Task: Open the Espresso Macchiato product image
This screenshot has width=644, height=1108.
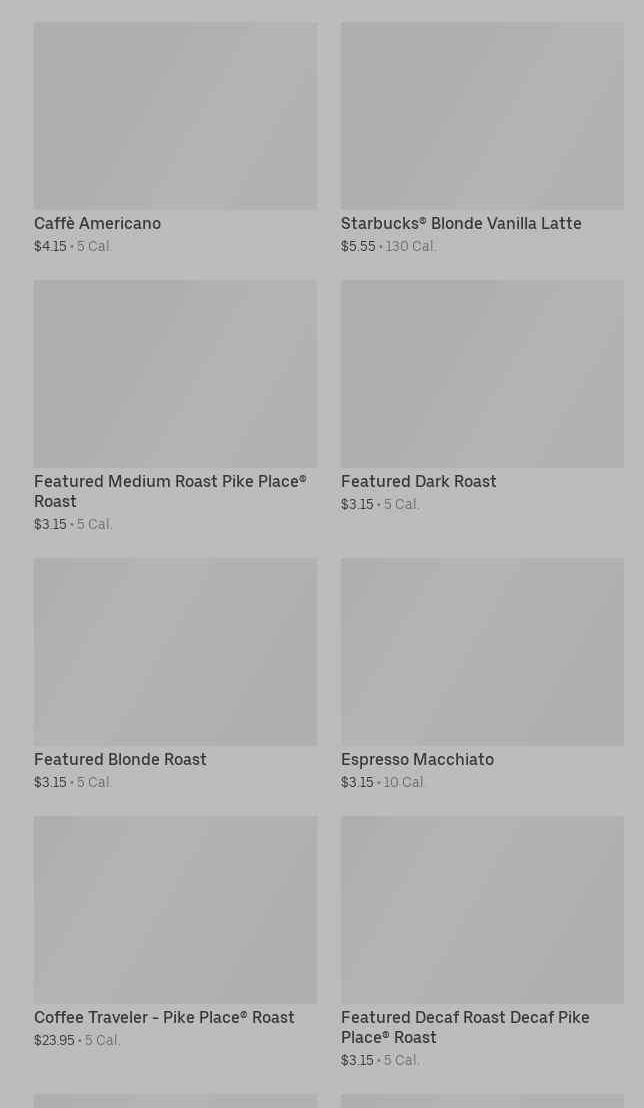Action: (x=482, y=652)
